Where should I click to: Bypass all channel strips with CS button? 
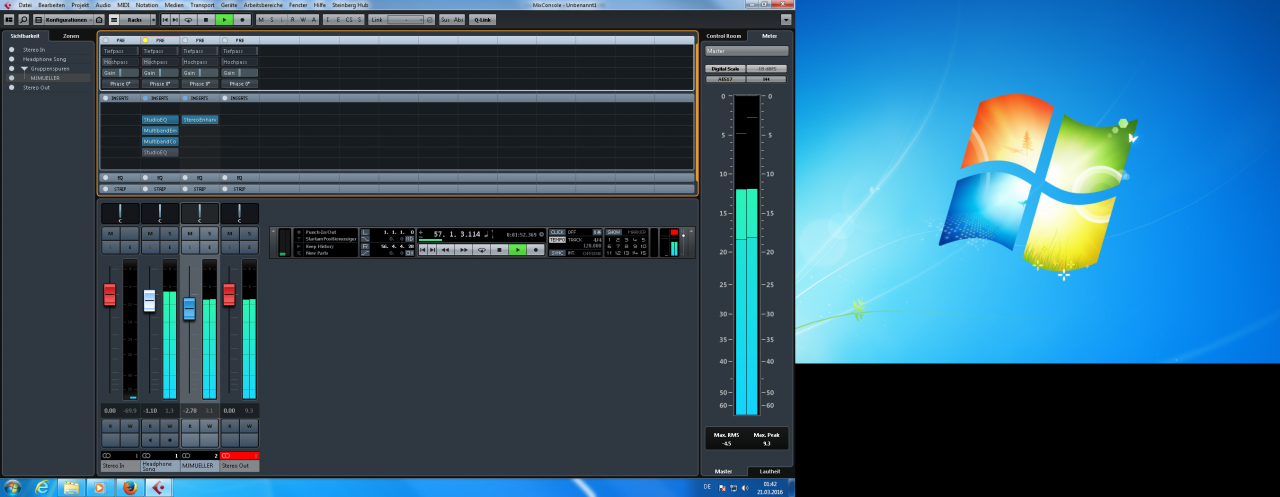(349, 19)
